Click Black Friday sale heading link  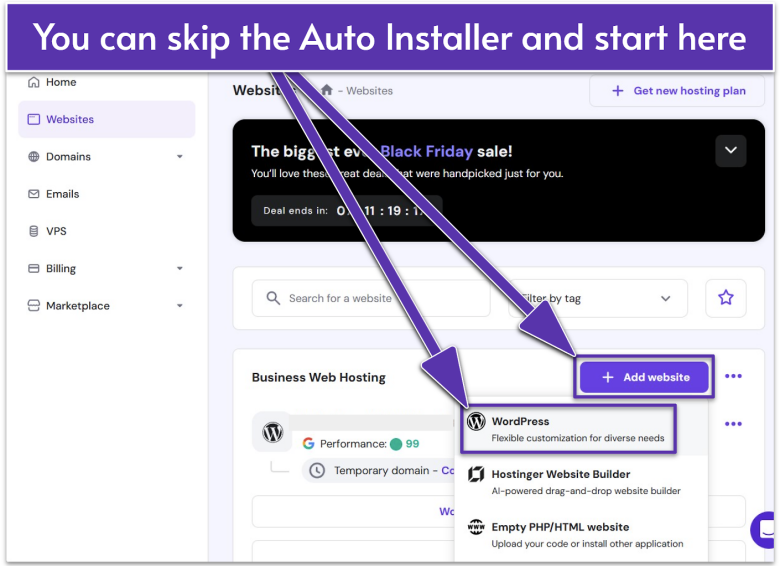point(426,151)
